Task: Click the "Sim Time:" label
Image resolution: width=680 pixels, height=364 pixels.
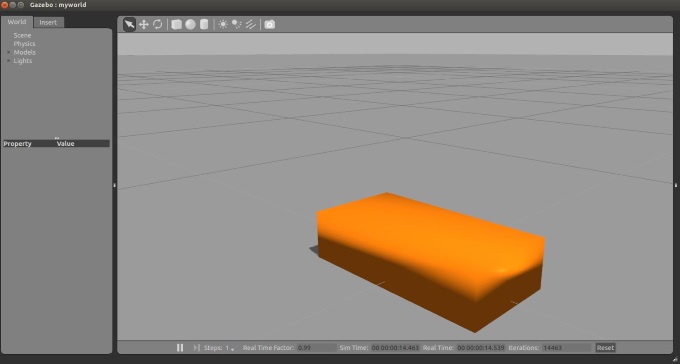Action: [x=354, y=348]
